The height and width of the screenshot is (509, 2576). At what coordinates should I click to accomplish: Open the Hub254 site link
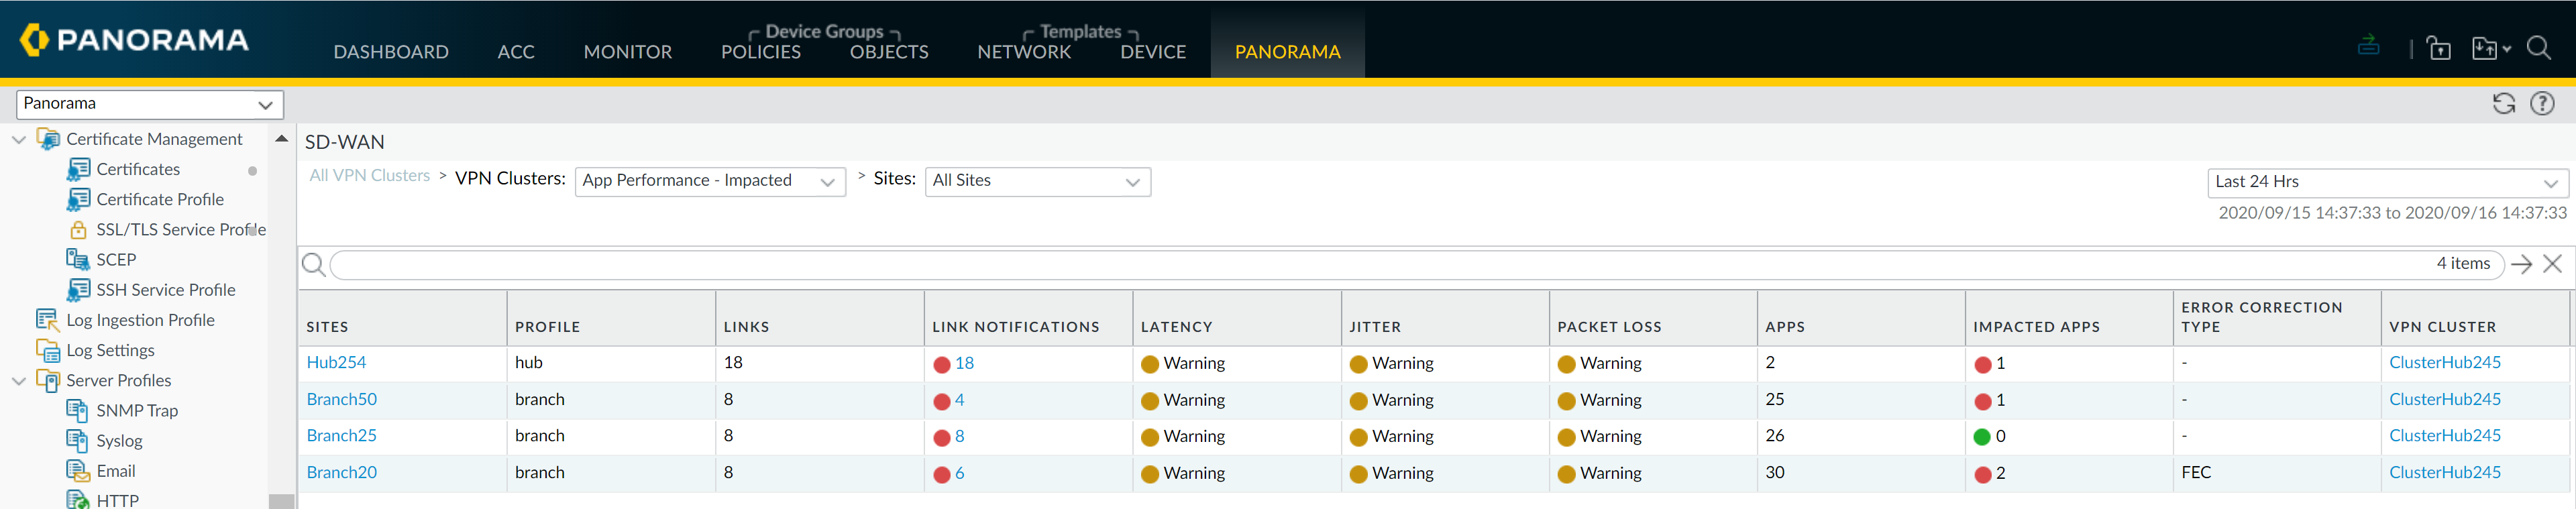tap(336, 363)
